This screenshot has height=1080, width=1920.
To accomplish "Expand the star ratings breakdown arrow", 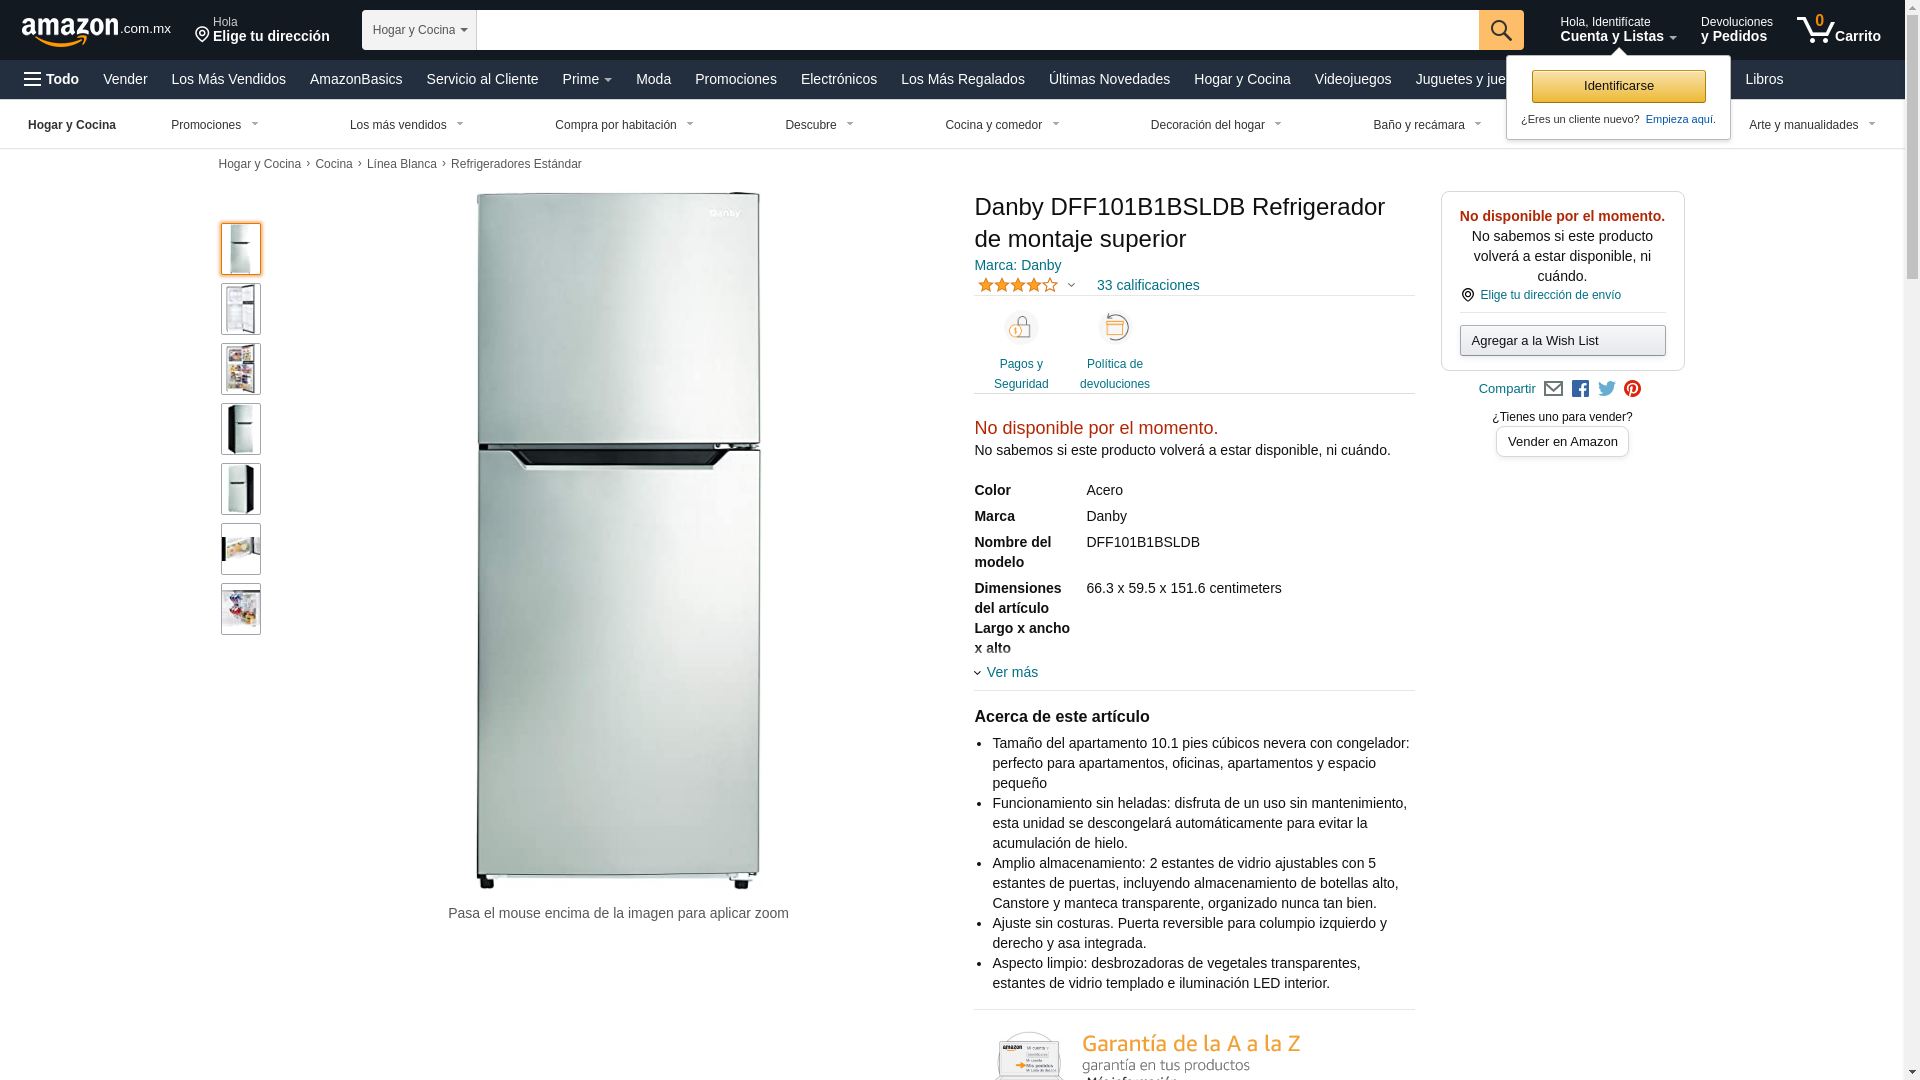I will pyautogui.click(x=1071, y=285).
